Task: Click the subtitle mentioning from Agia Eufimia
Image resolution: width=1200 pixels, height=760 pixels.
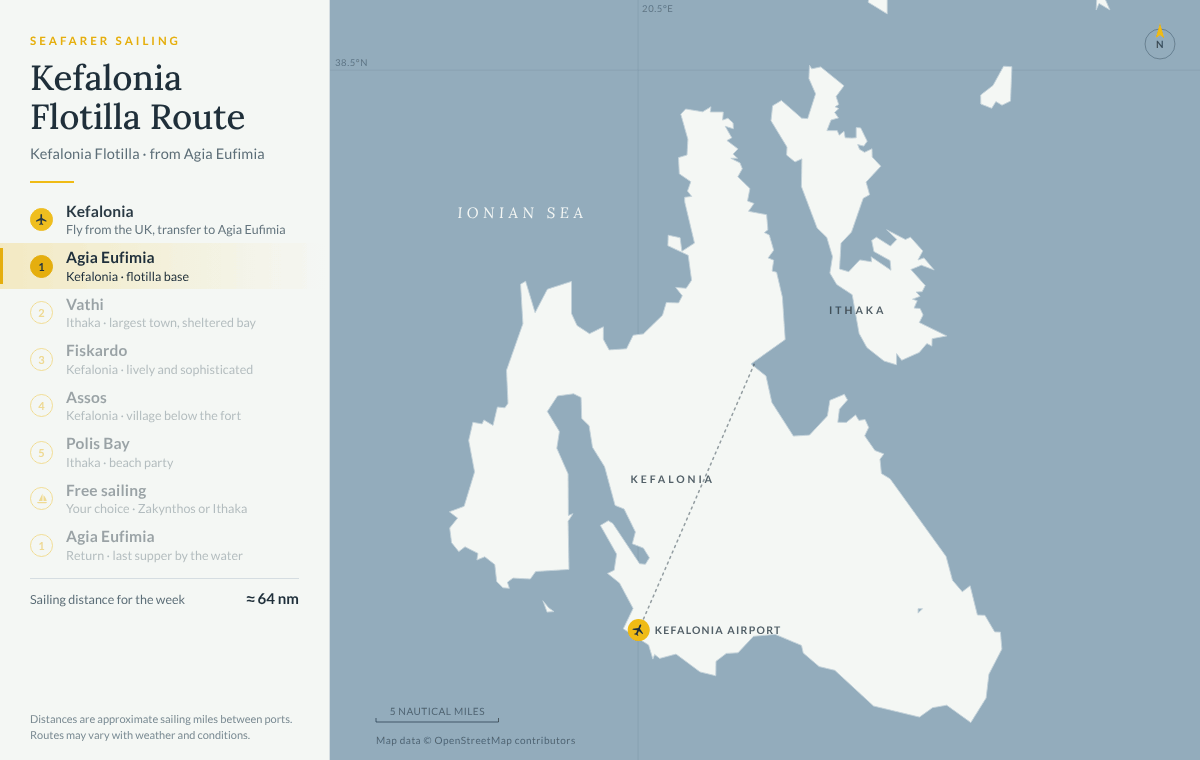Action: coord(147,154)
